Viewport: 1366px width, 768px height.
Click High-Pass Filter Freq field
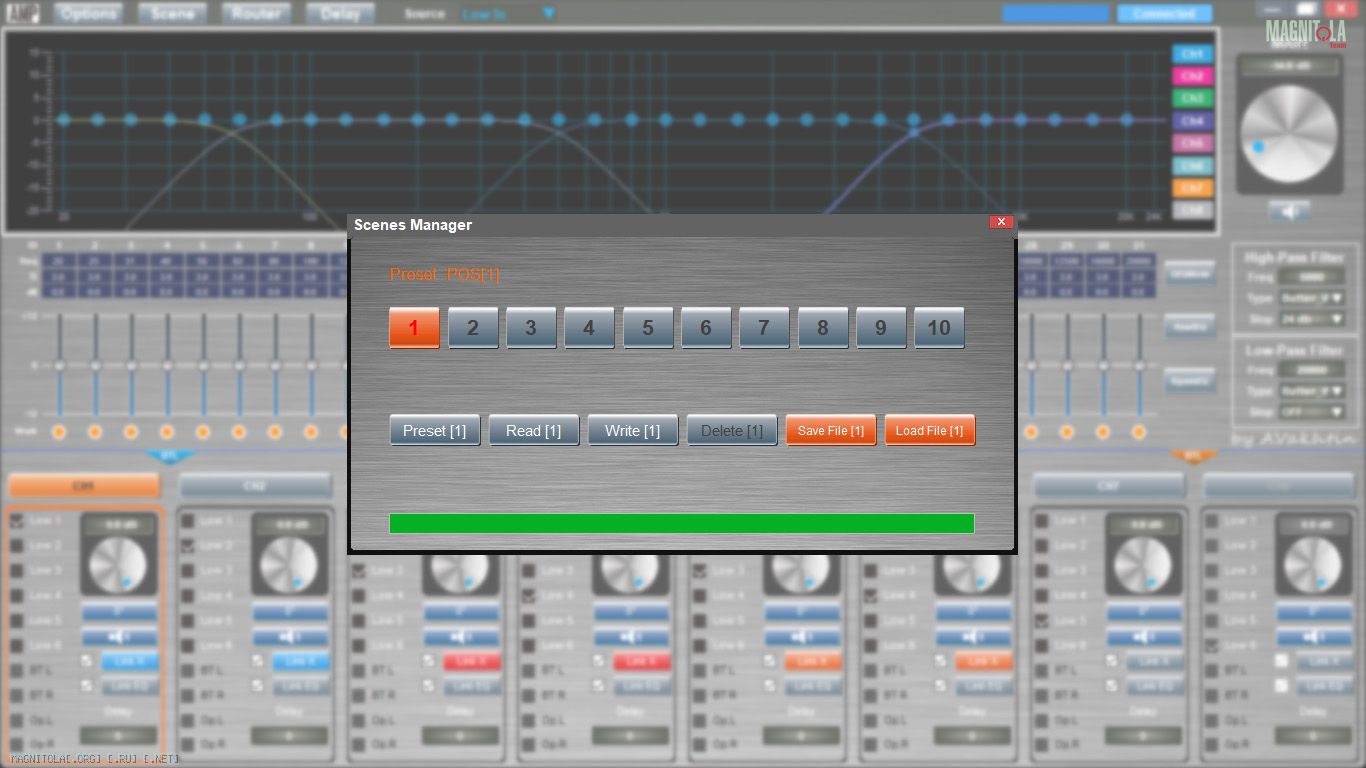(1311, 277)
